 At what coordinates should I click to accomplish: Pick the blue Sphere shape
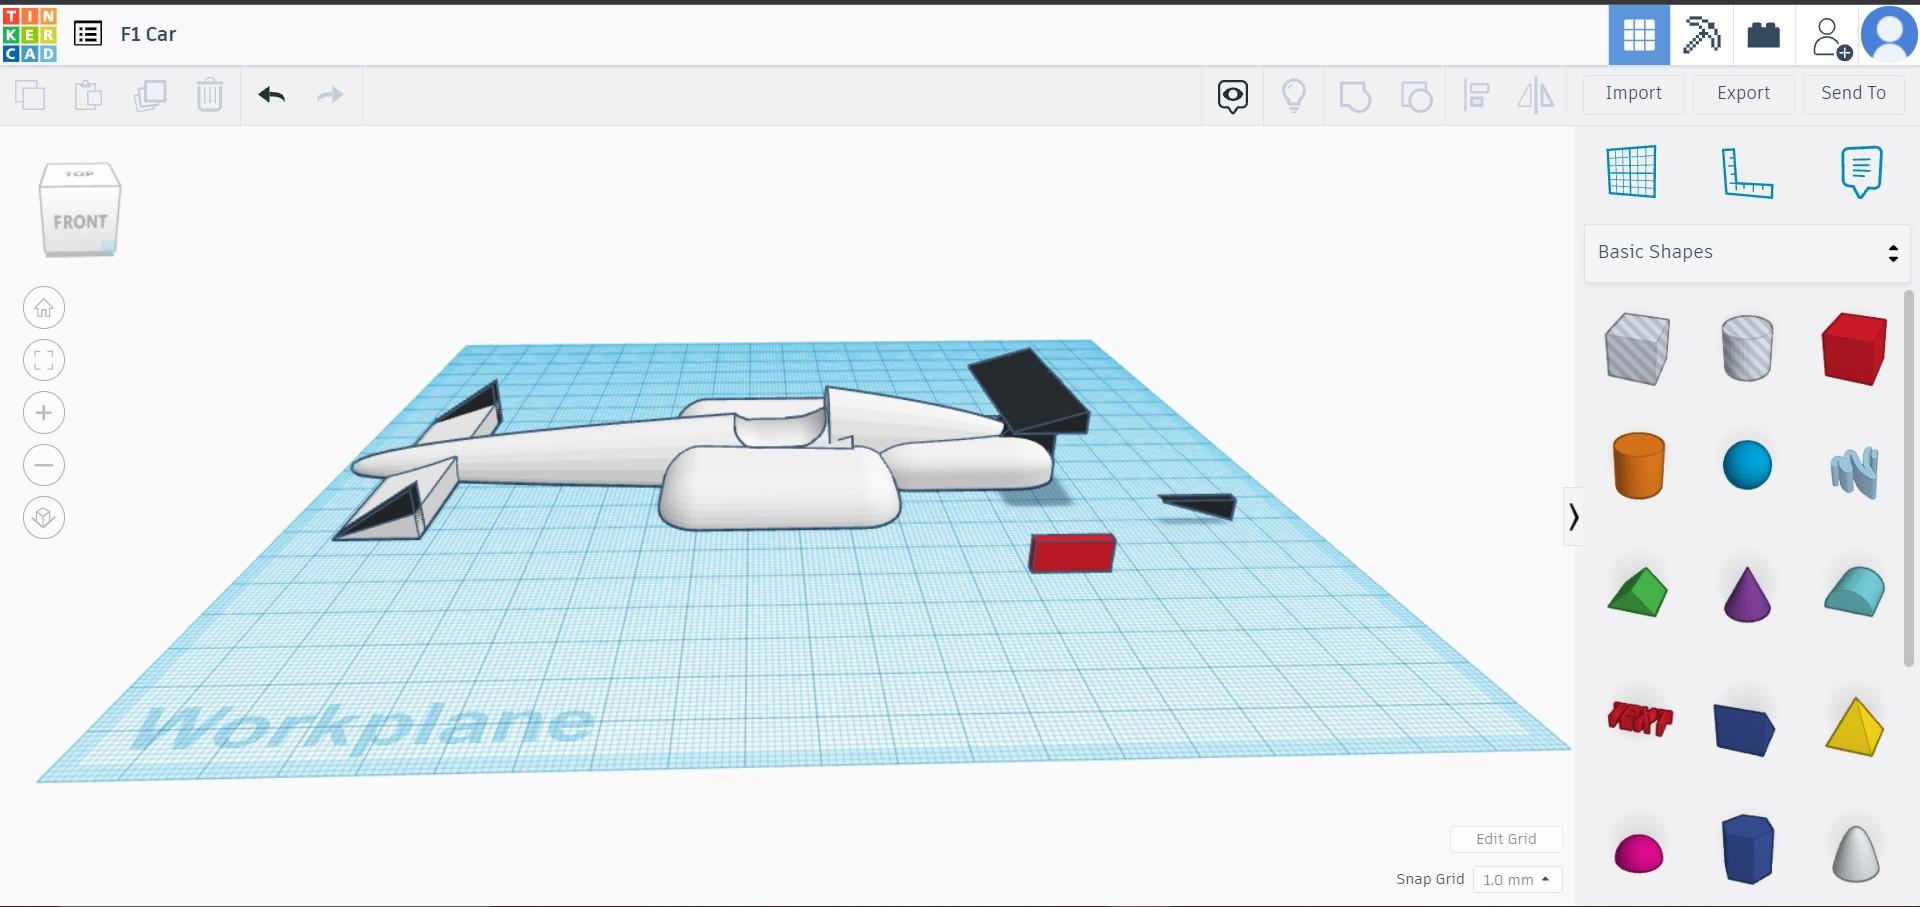(x=1747, y=465)
